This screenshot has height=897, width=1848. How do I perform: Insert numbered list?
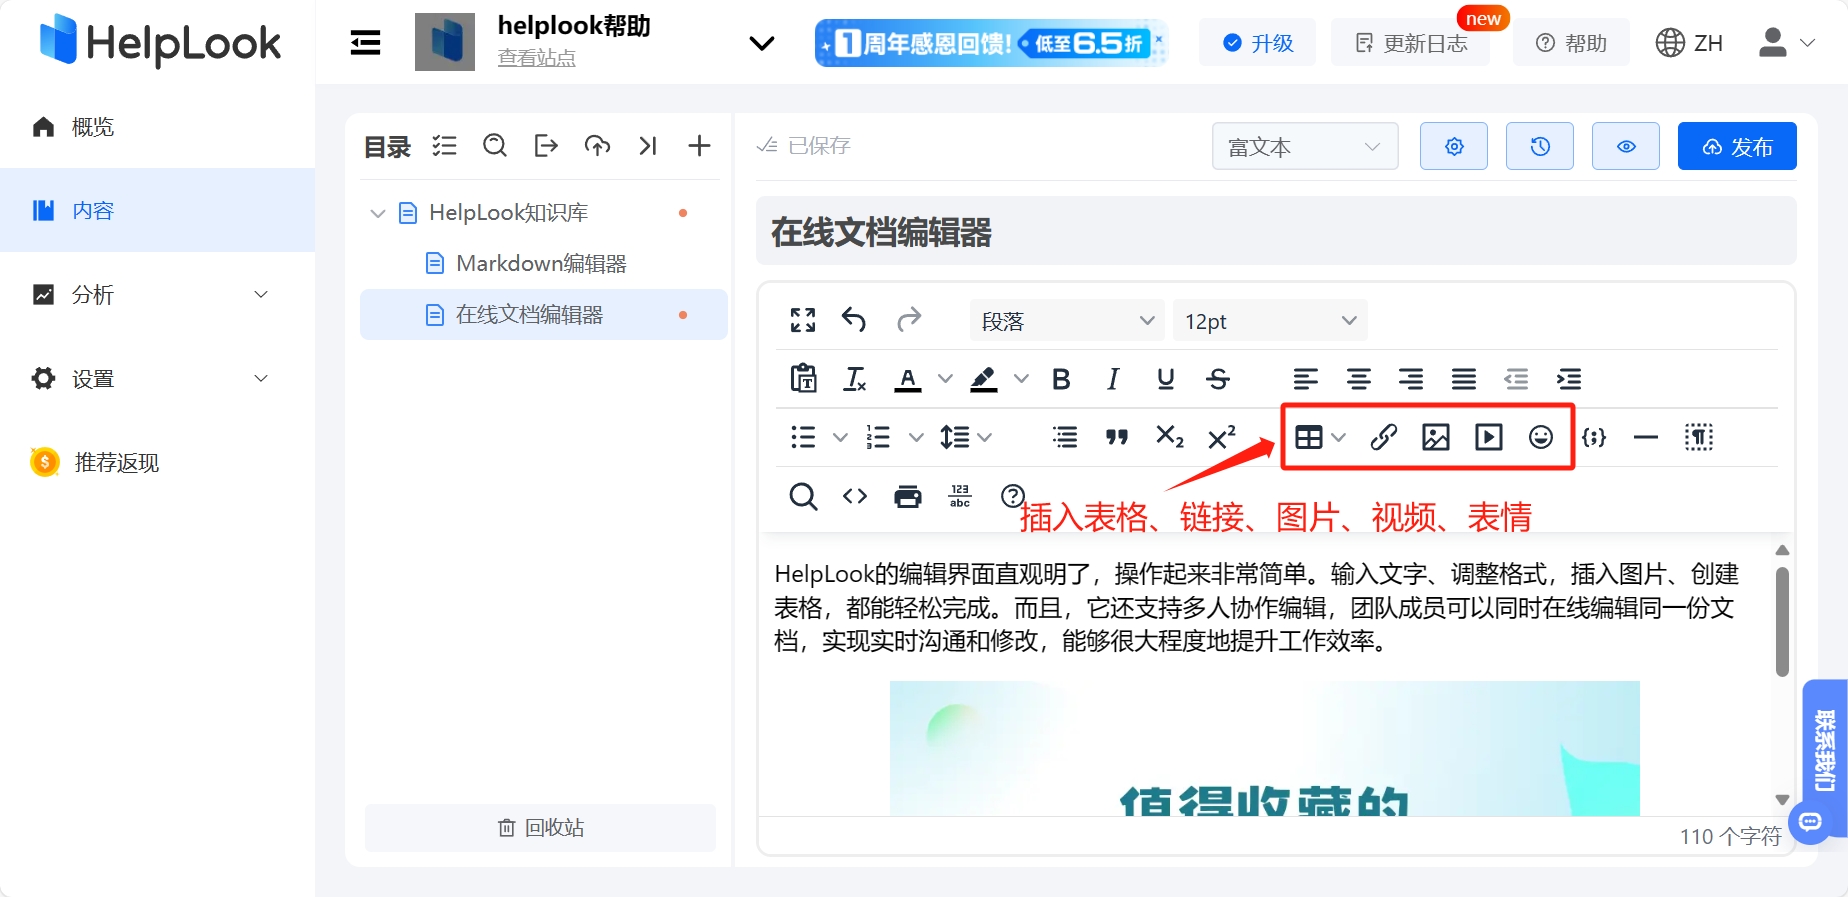(878, 437)
